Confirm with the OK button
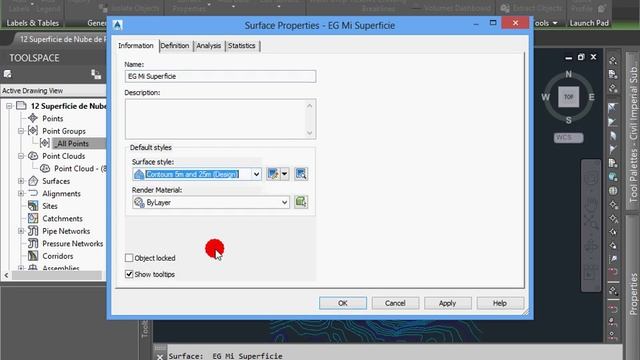The width and height of the screenshot is (640, 360). pos(343,303)
